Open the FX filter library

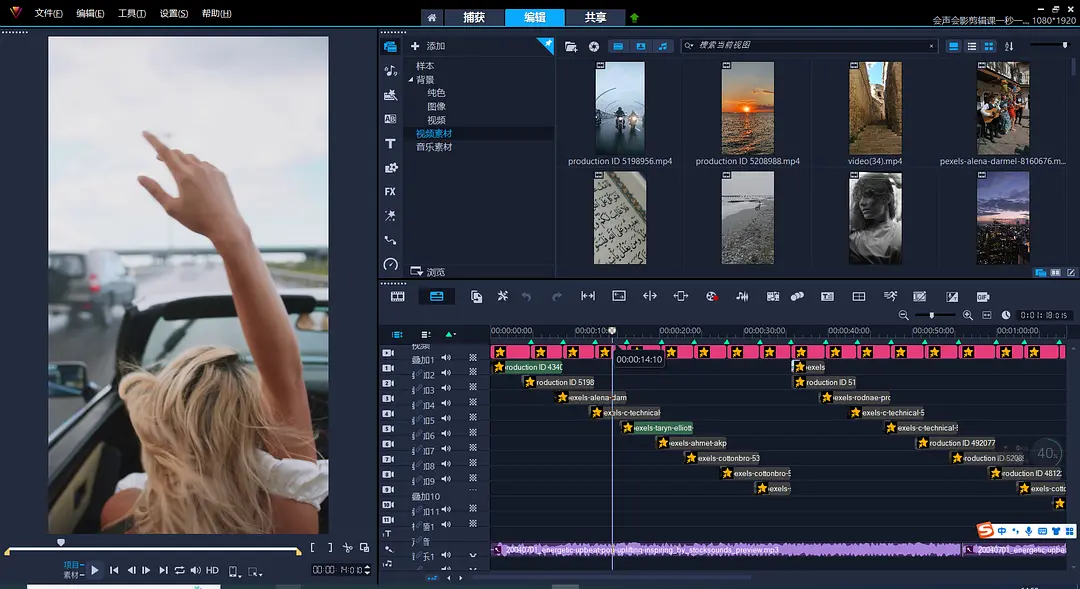click(x=390, y=191)
